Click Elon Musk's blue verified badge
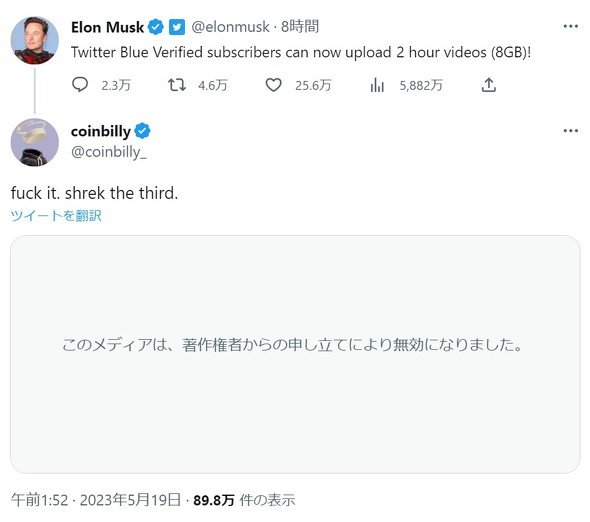Image resolution: width=590 pixels, height=522 pixels. coord(155,27)
